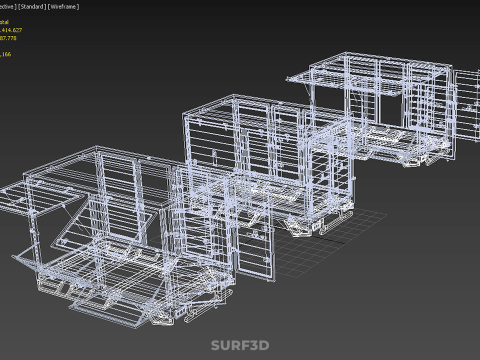Click the yellow statistic value ending 87.778

point(8,38)
